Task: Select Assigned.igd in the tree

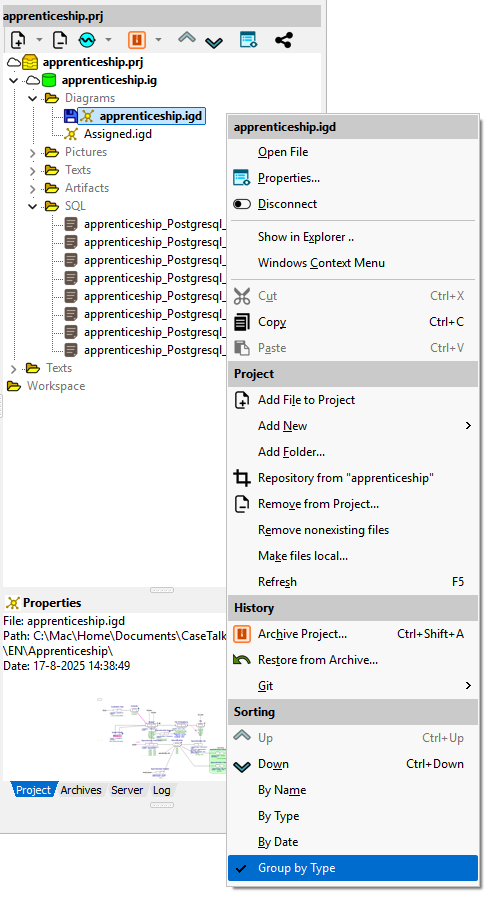Action: pyautogui.click(x=118, y=134)
